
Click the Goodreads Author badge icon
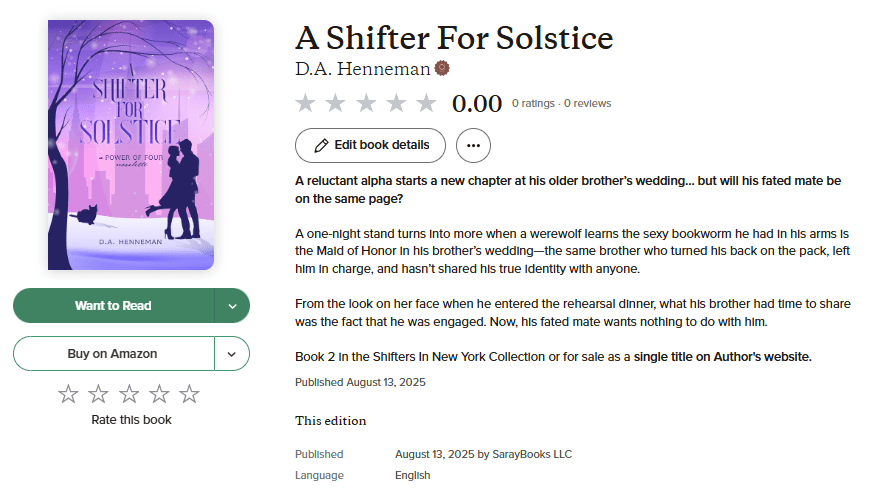(442, 69)
